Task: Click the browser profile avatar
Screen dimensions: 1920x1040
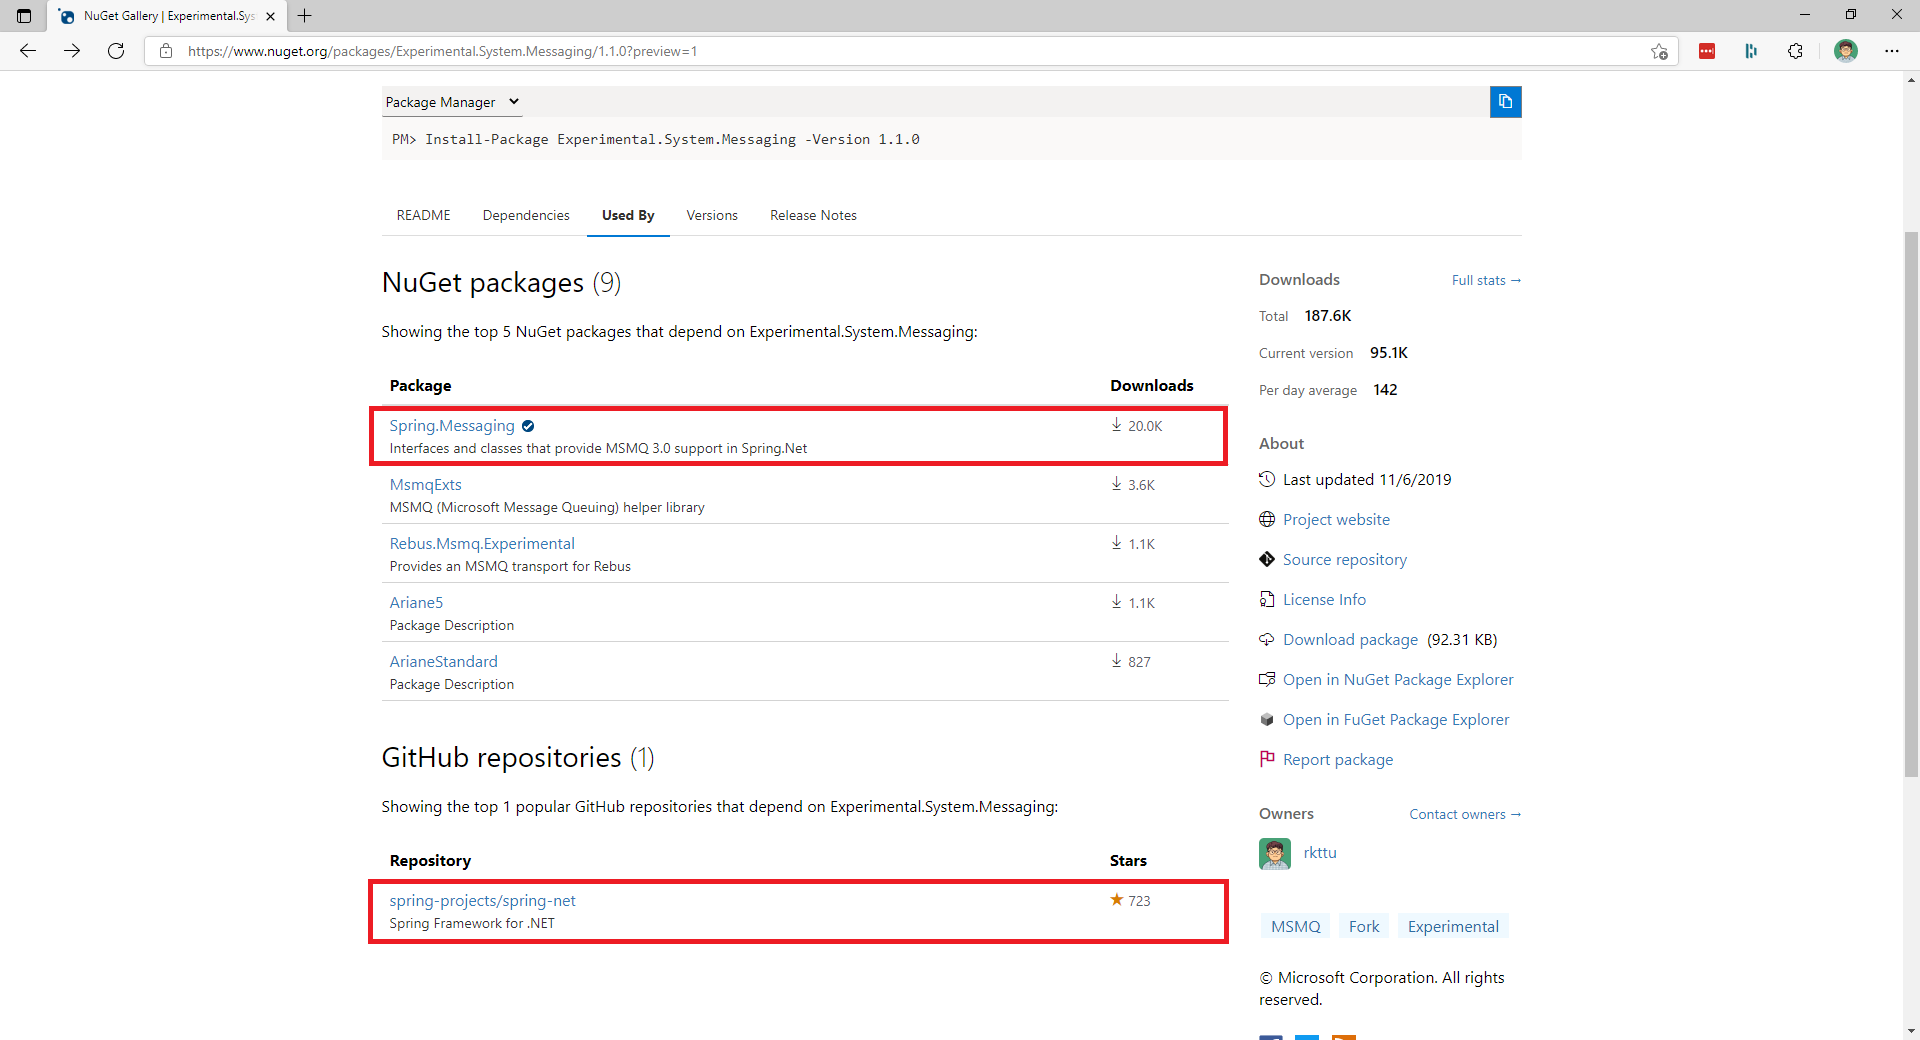Action: [1845, 51]
